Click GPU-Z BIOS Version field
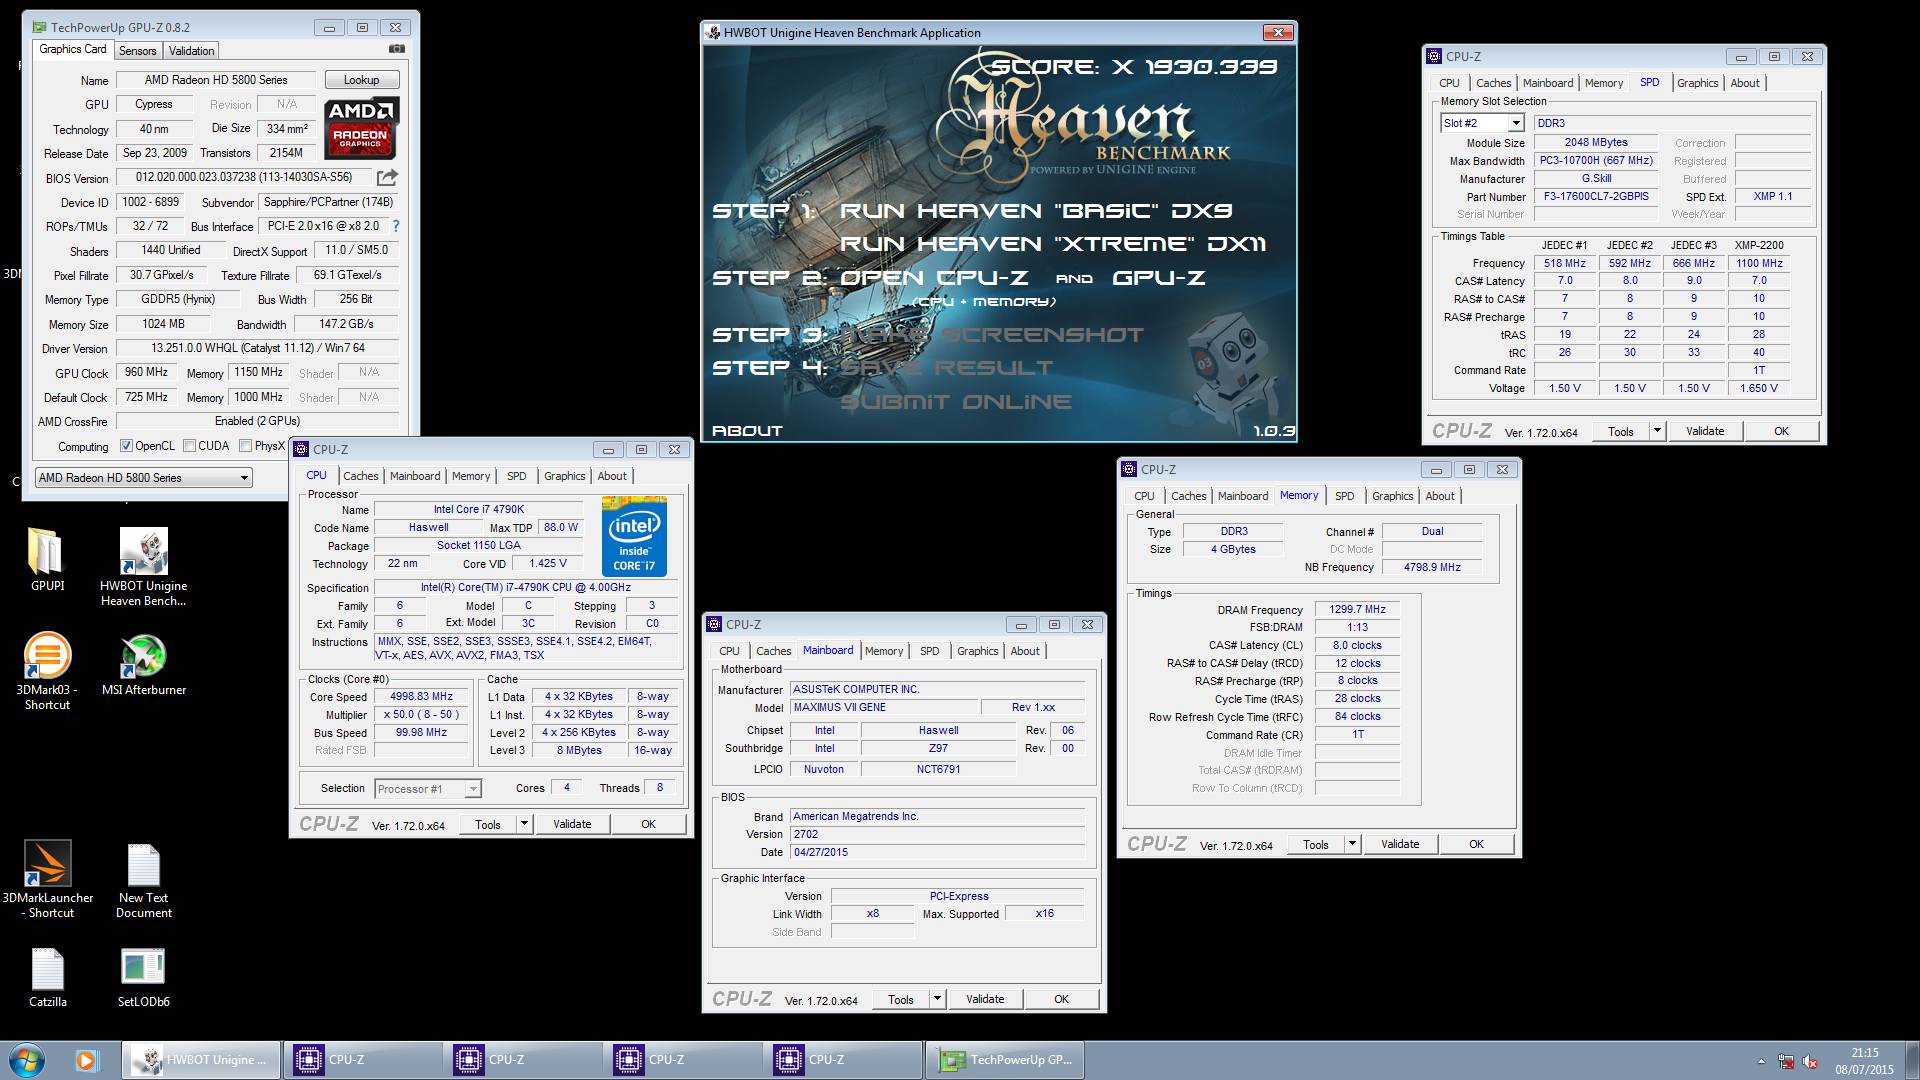The image size is (1920, 1080). [x=244, y=177]
